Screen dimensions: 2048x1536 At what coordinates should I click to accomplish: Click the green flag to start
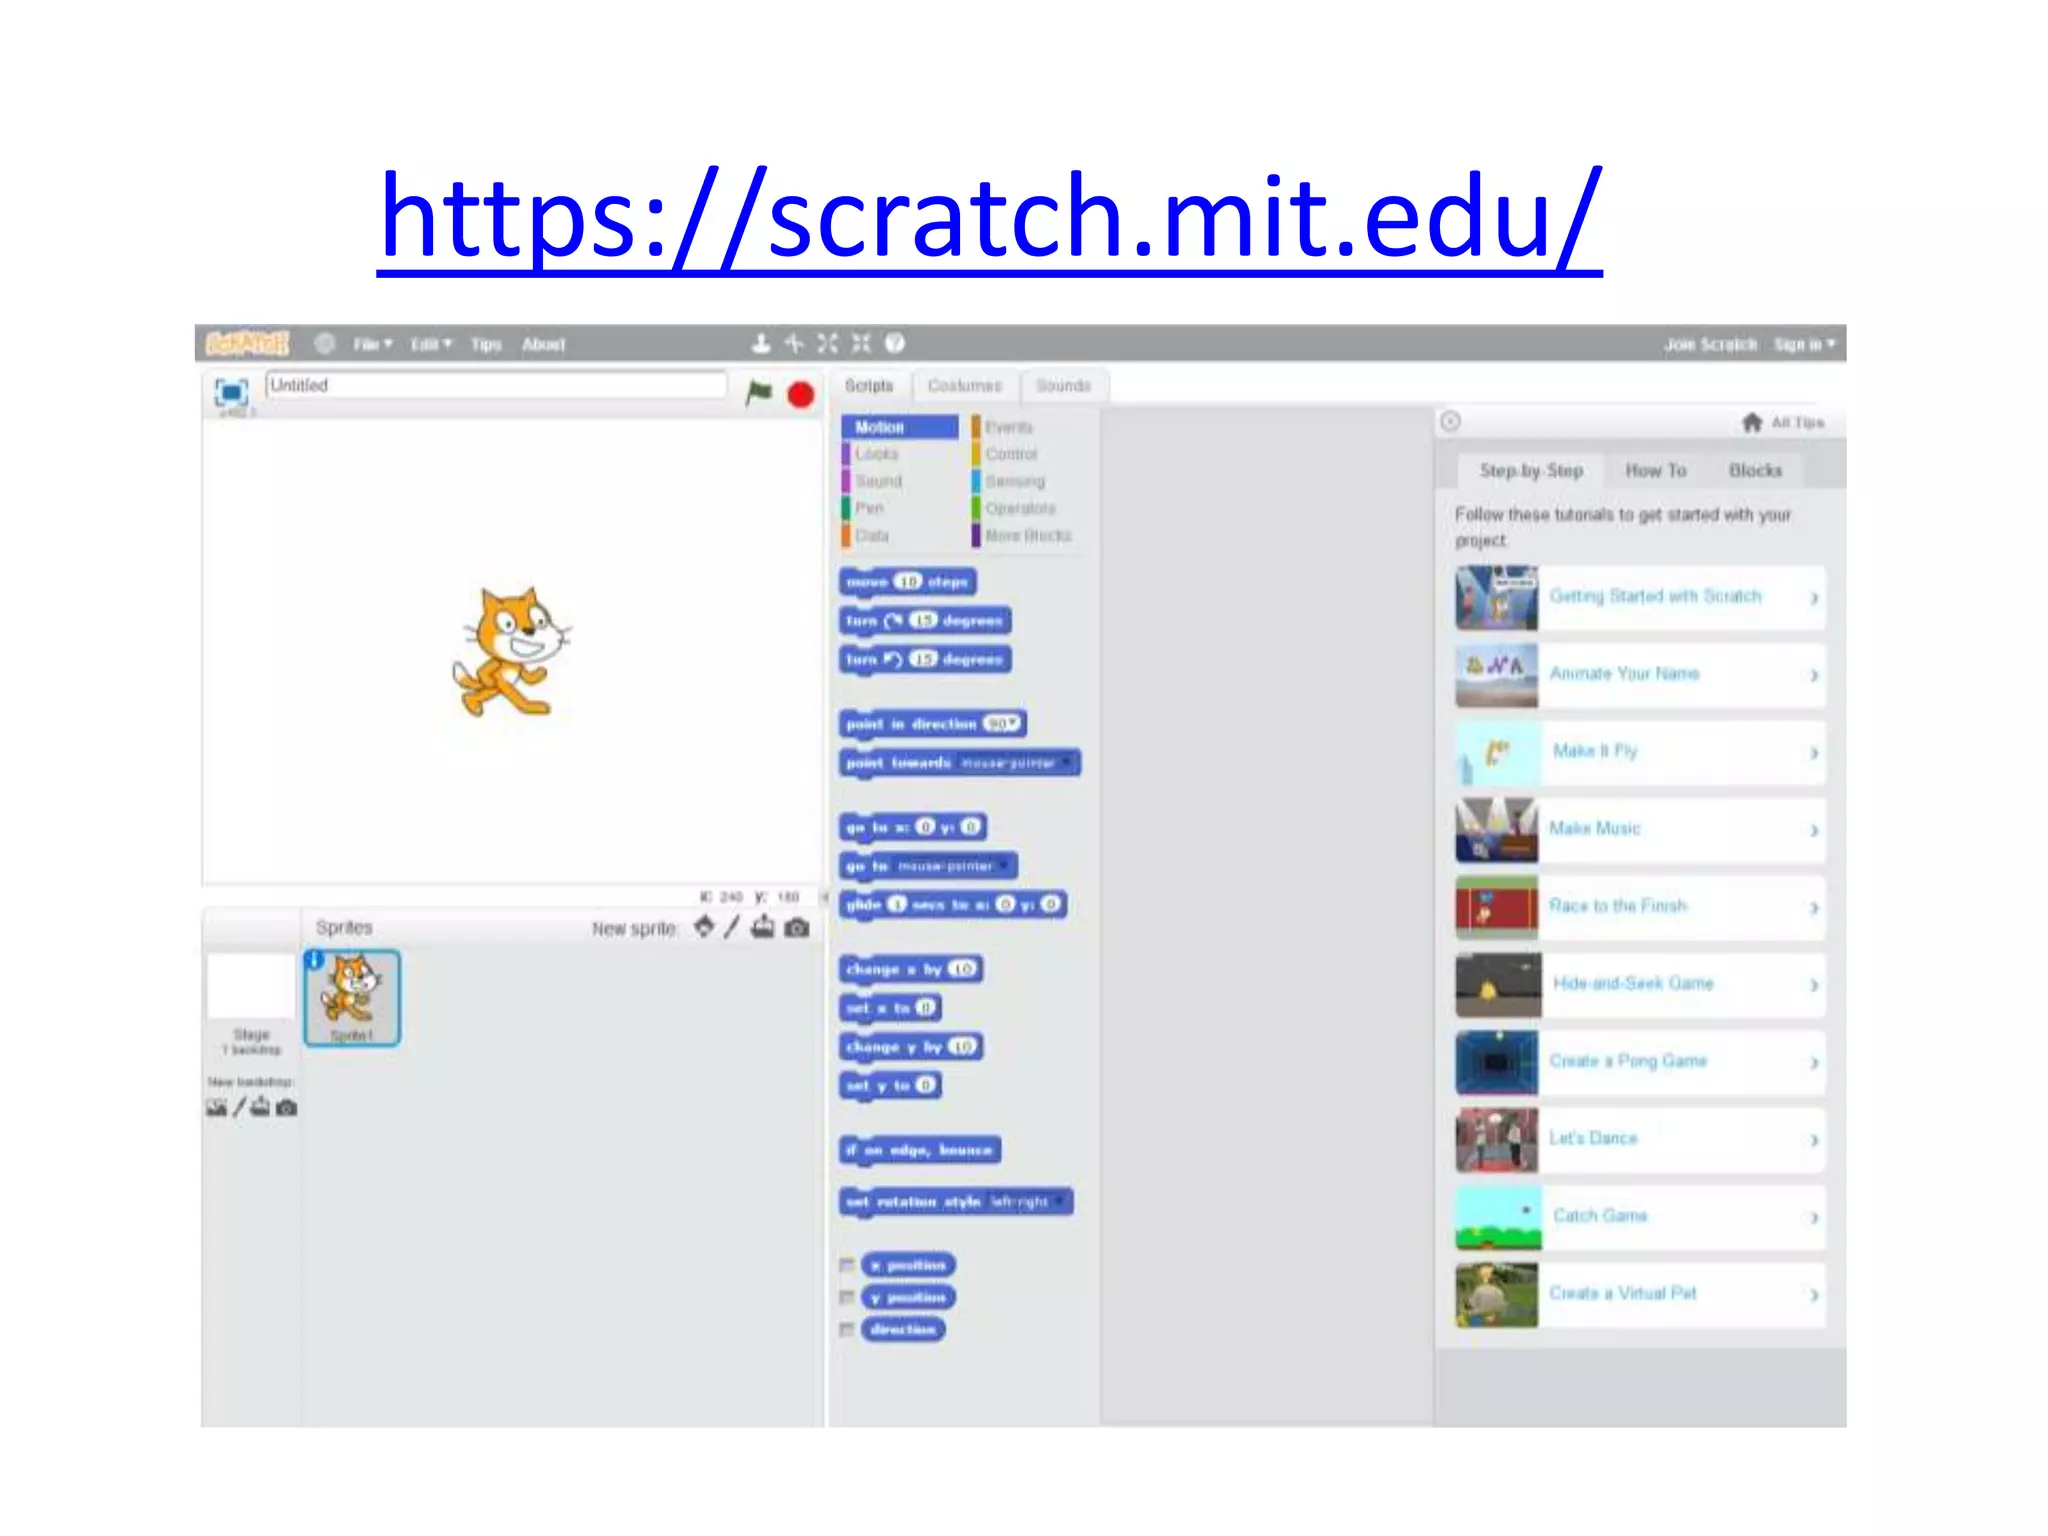coord(759,393)
